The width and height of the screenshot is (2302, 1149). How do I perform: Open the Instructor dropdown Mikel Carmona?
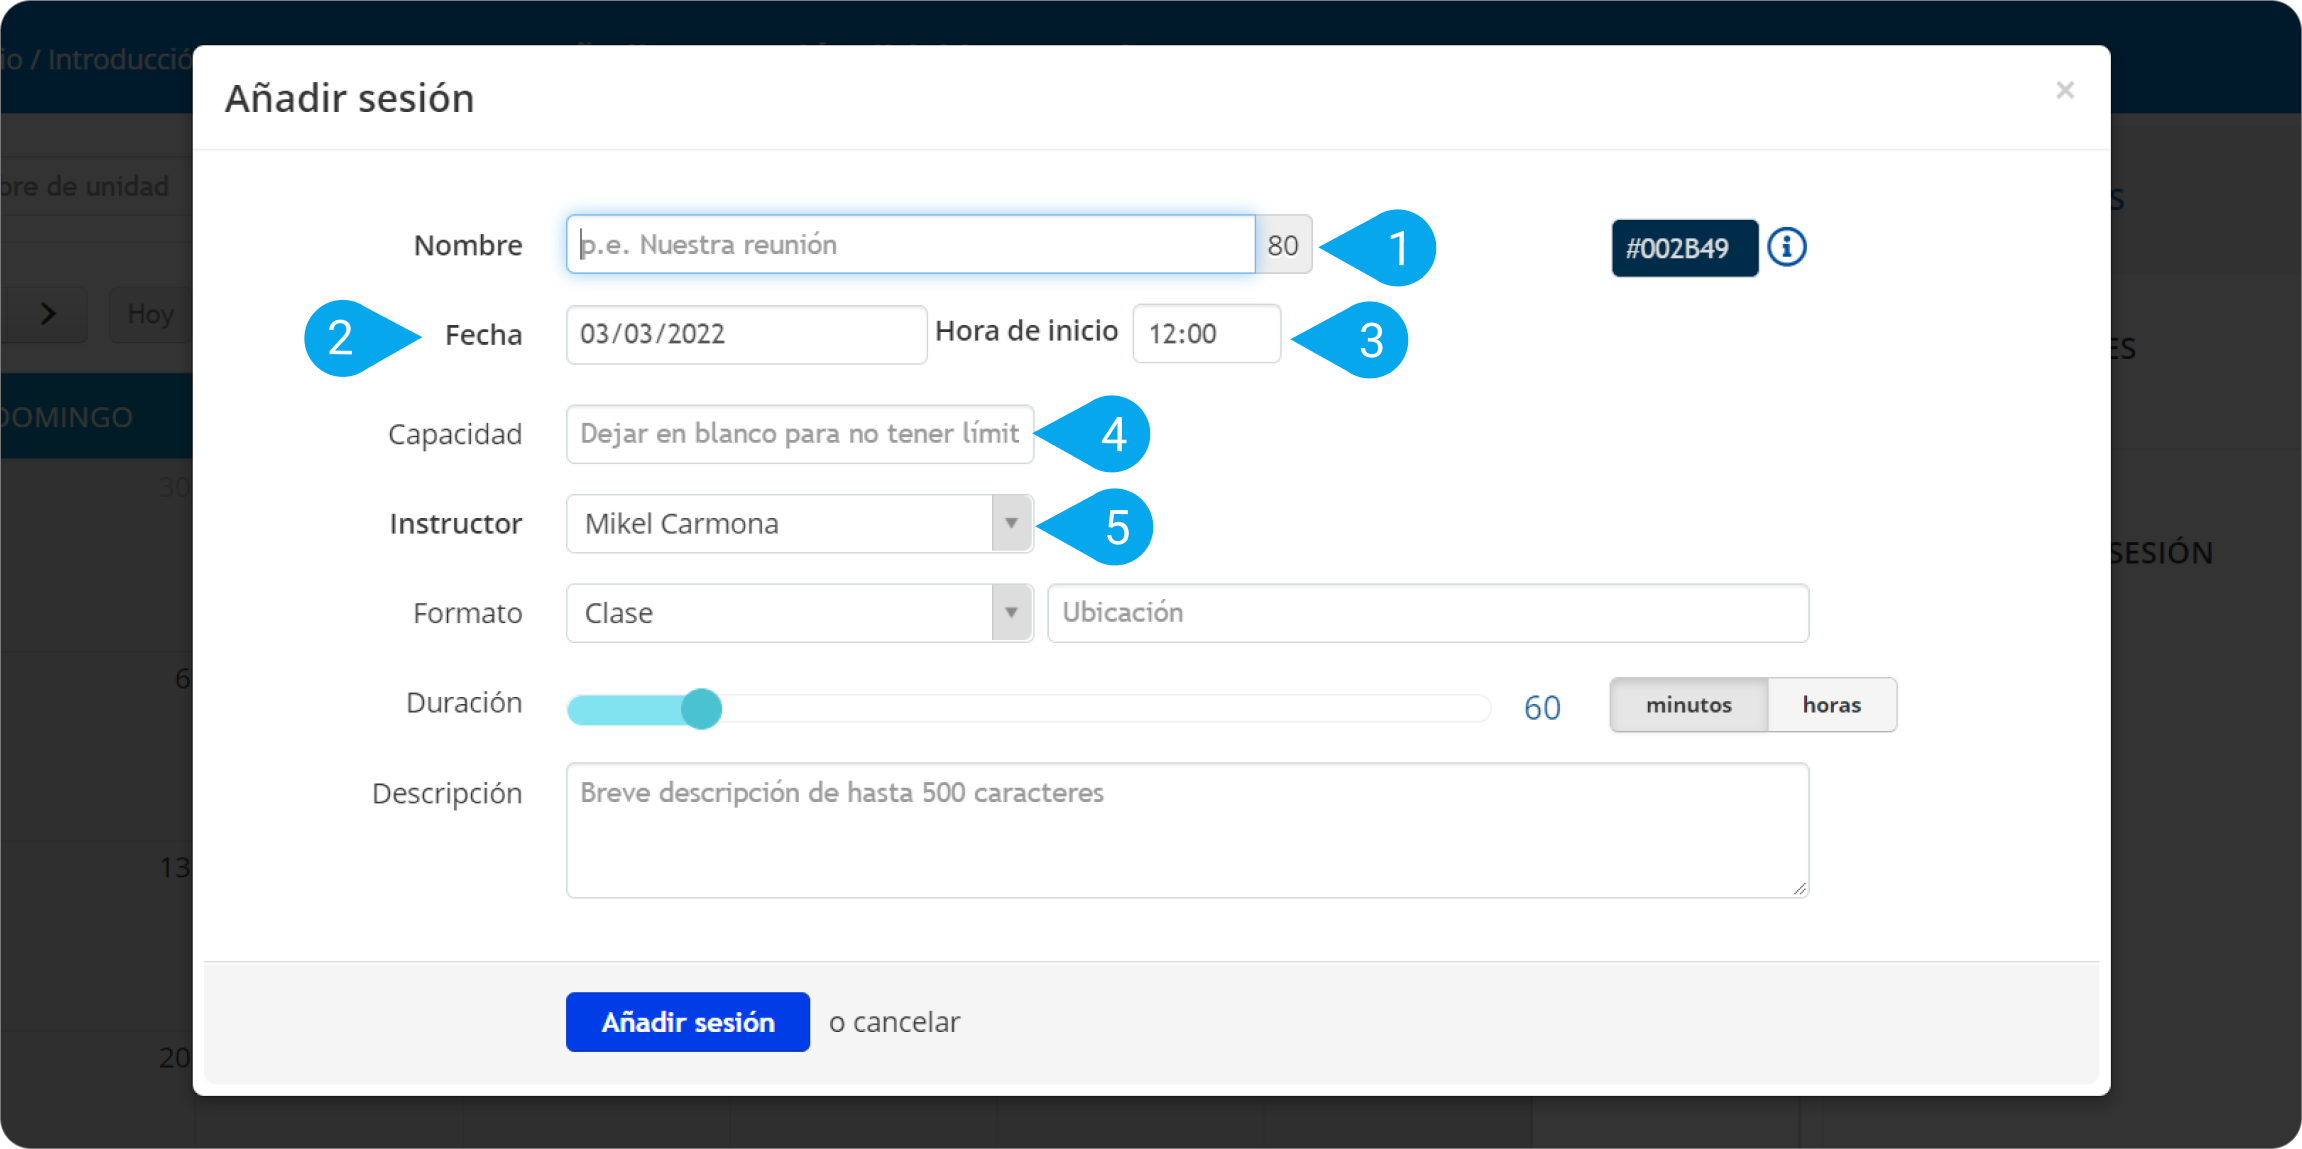coord(800,523)
